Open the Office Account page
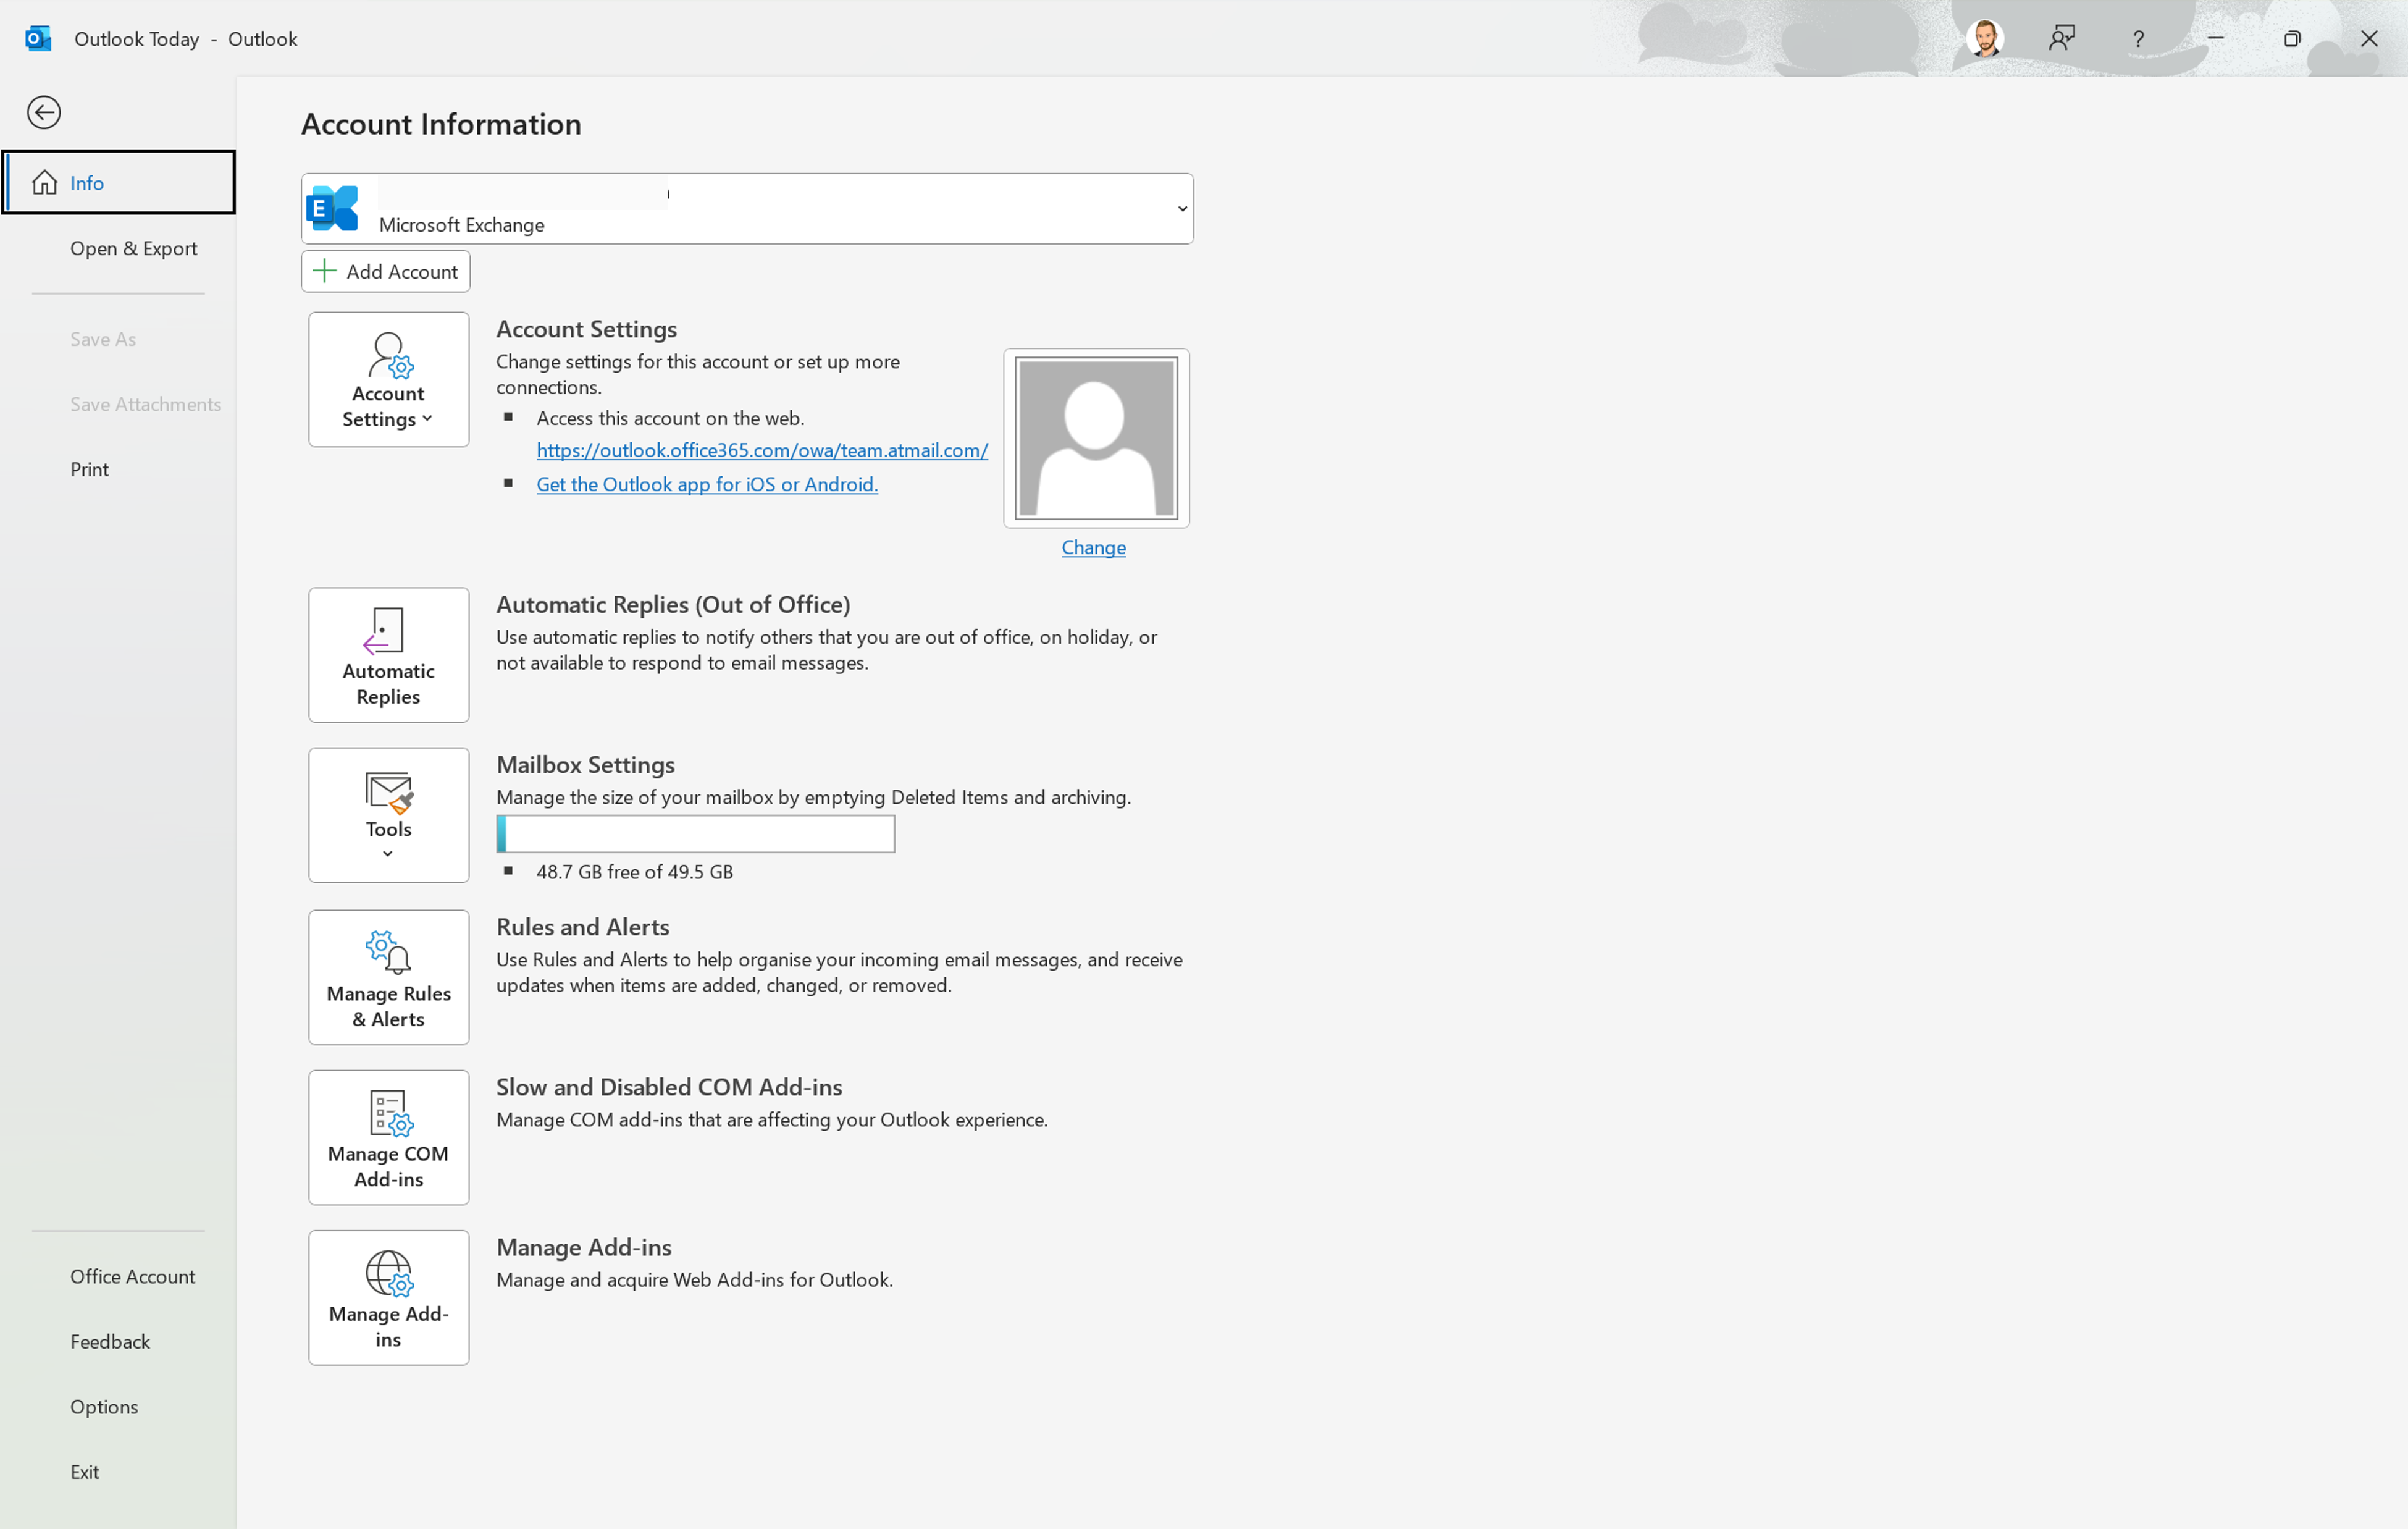 click(x=119, y=1276)
